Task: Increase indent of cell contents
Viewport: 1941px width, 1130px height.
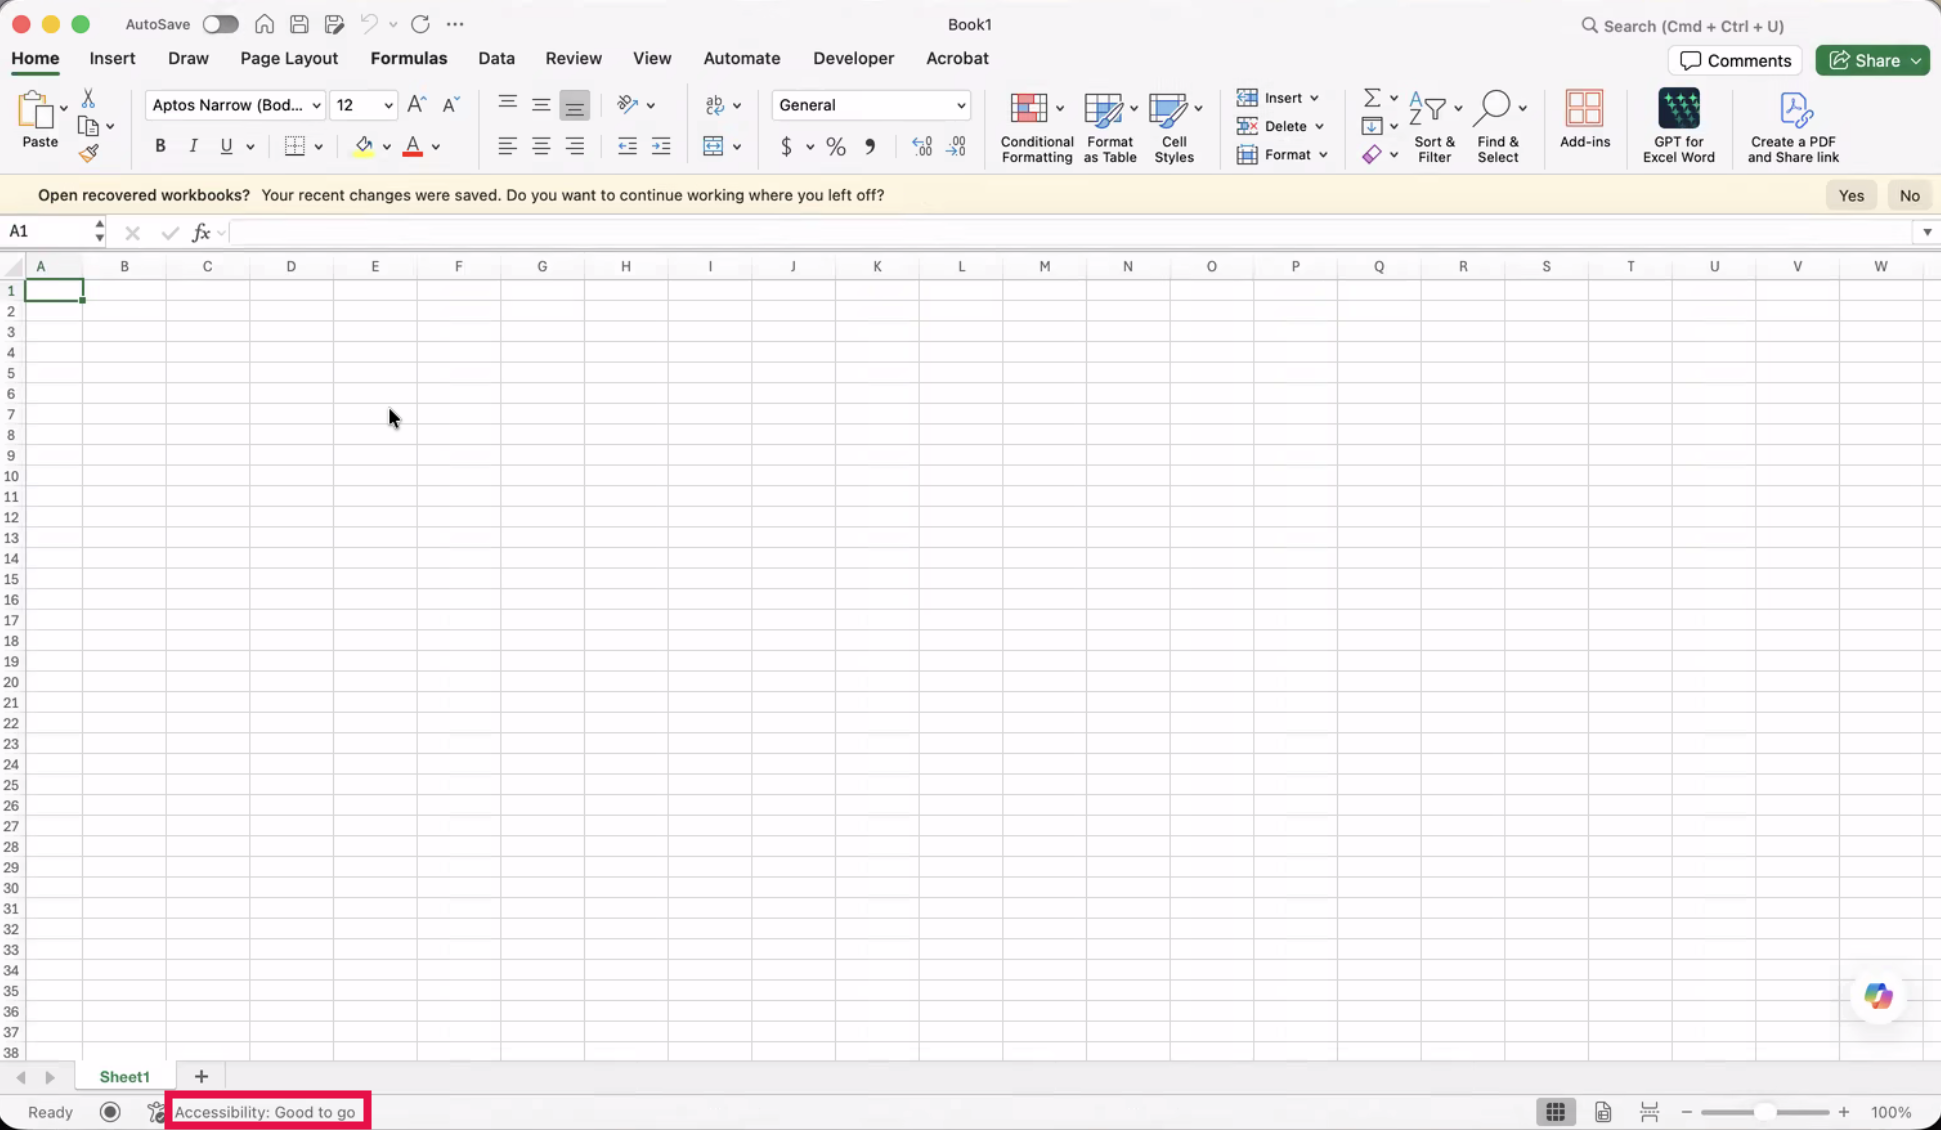Action: click(x=661, y=146)
